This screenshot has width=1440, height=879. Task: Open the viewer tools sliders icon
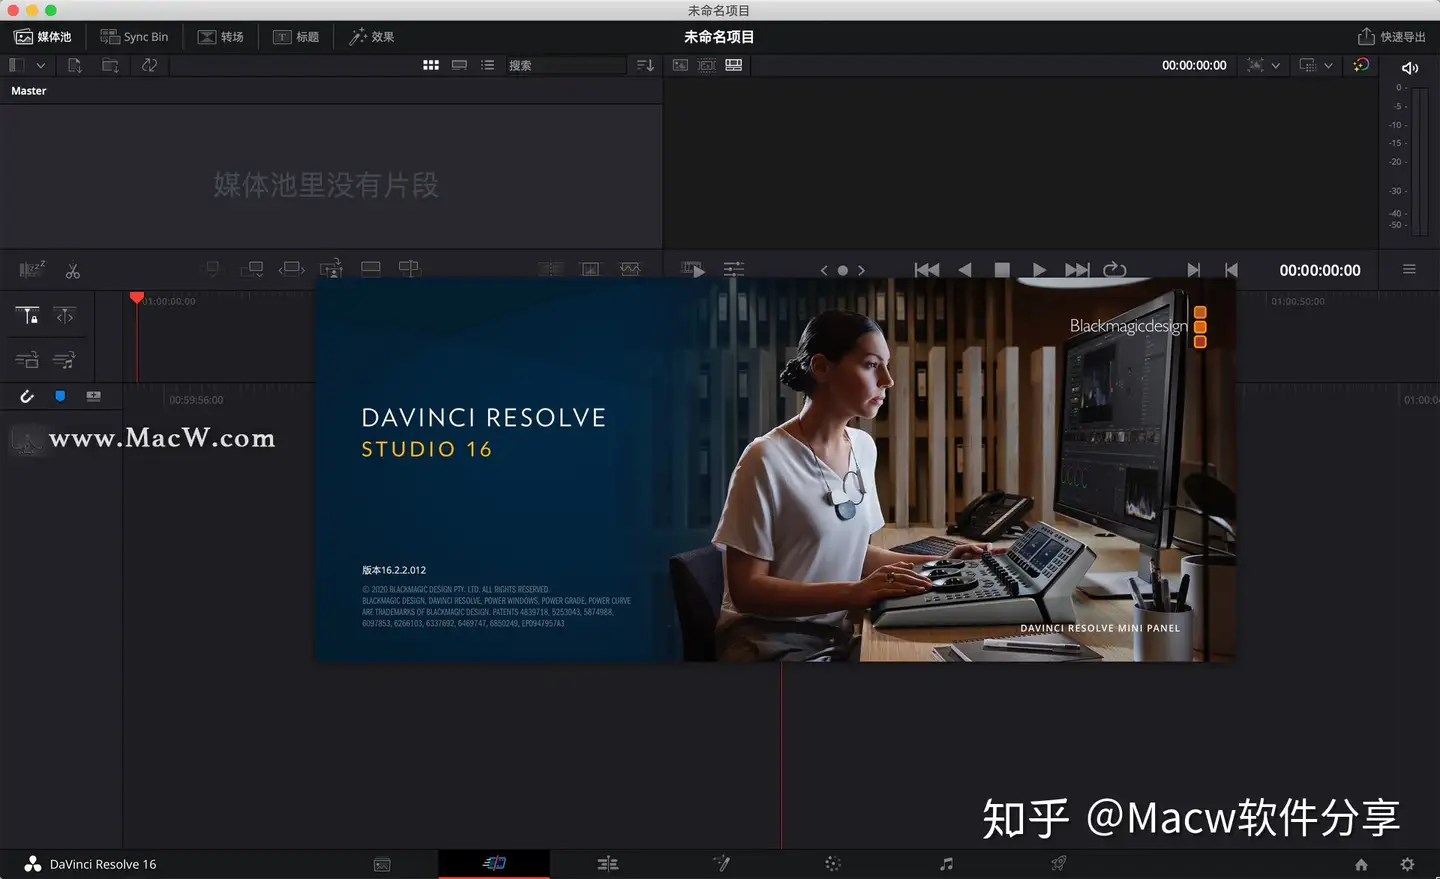pos(734,269)
